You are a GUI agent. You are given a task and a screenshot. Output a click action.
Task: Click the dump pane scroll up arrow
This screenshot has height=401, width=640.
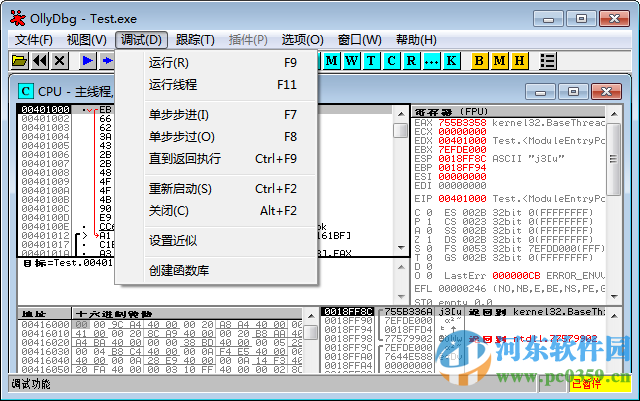pyautogui.click(x=311, y=316)
